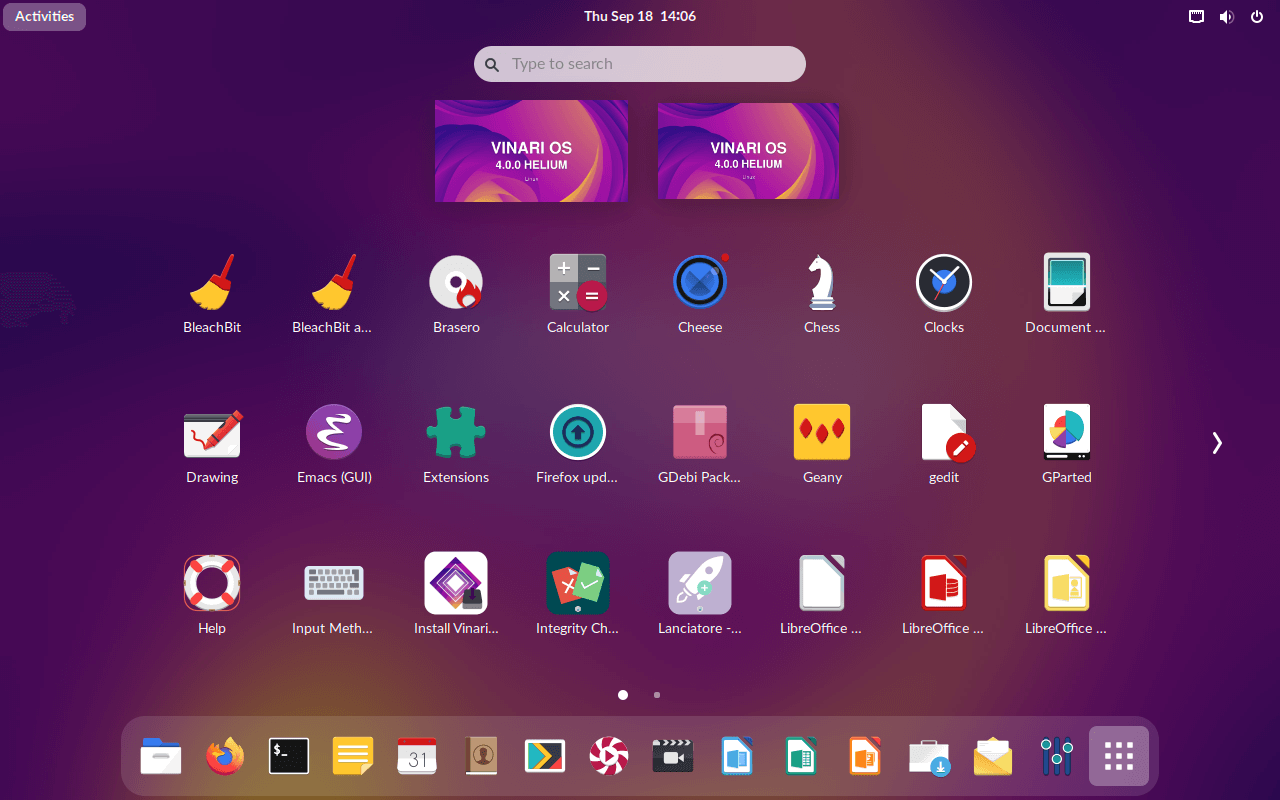The image size is (1280, 800).
Task: Select the right workspace thumbnail
Action: (749, 151)
